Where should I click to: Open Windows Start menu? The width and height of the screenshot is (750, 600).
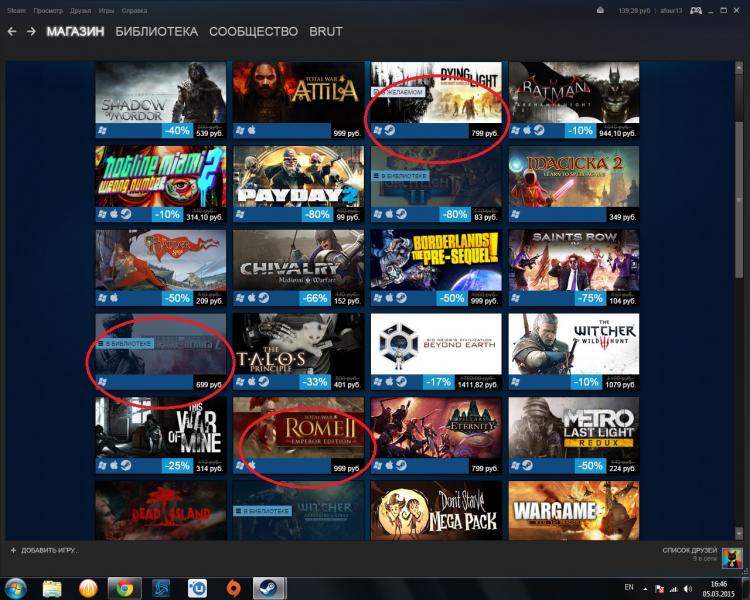[x=16, y=588]
